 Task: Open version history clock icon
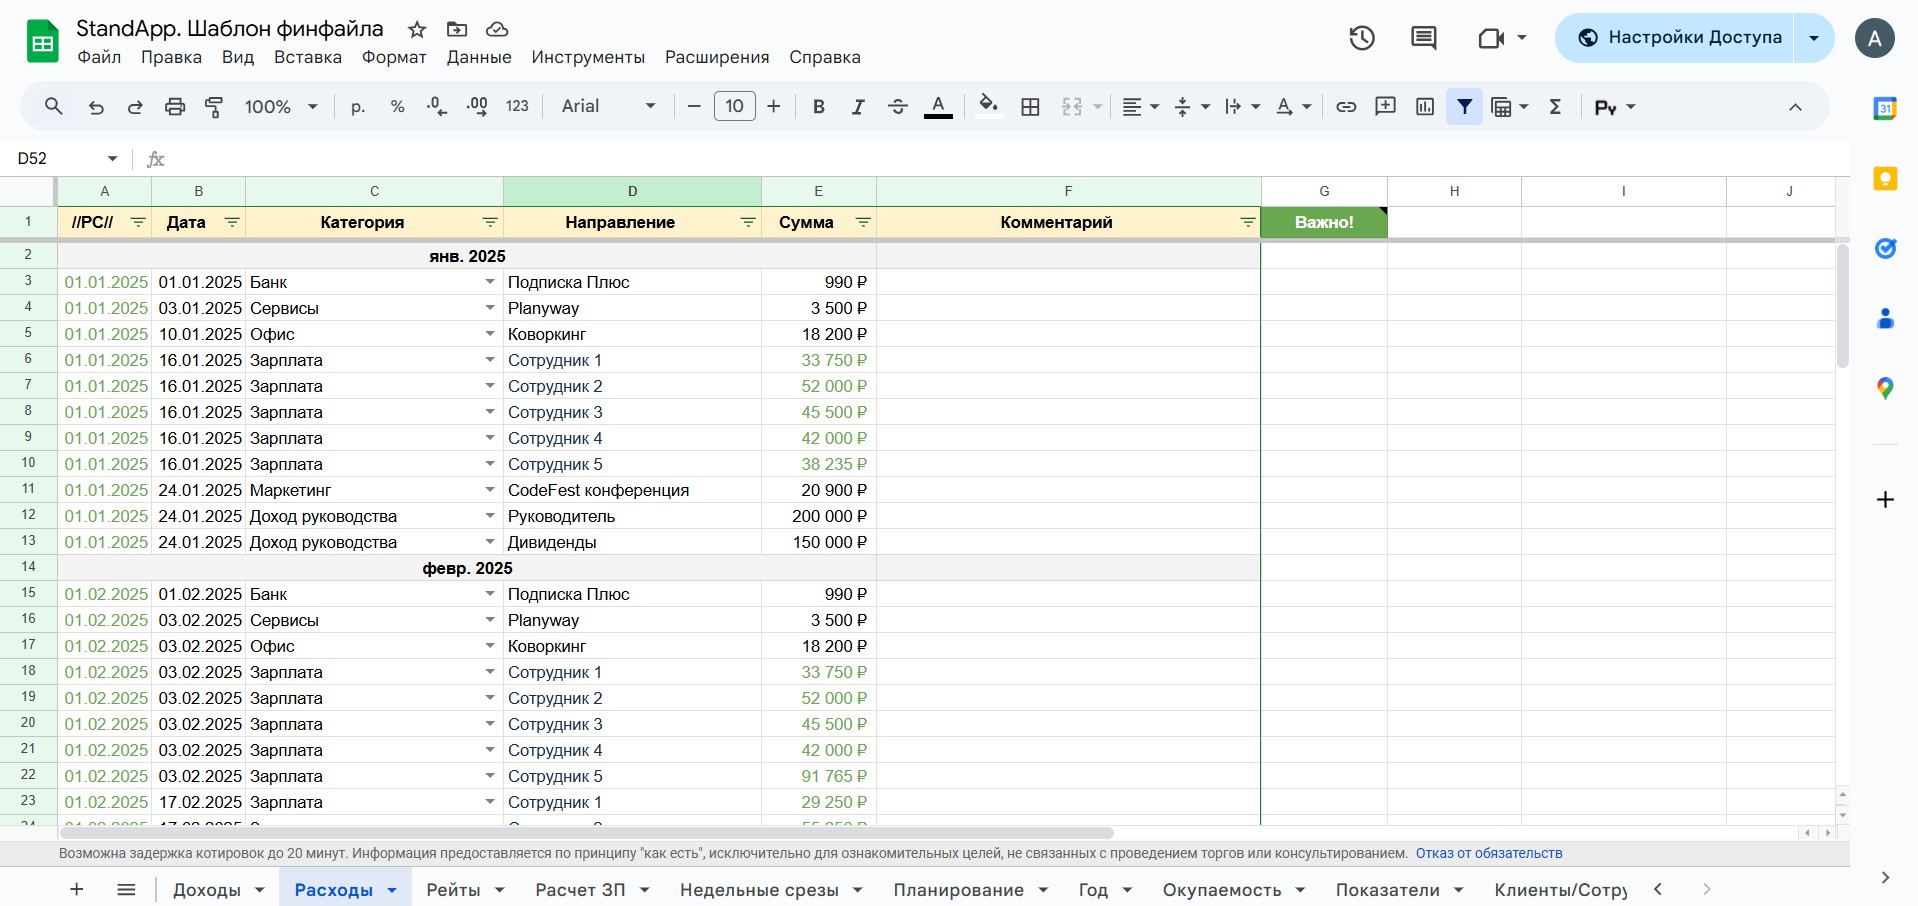point(1361,38)
